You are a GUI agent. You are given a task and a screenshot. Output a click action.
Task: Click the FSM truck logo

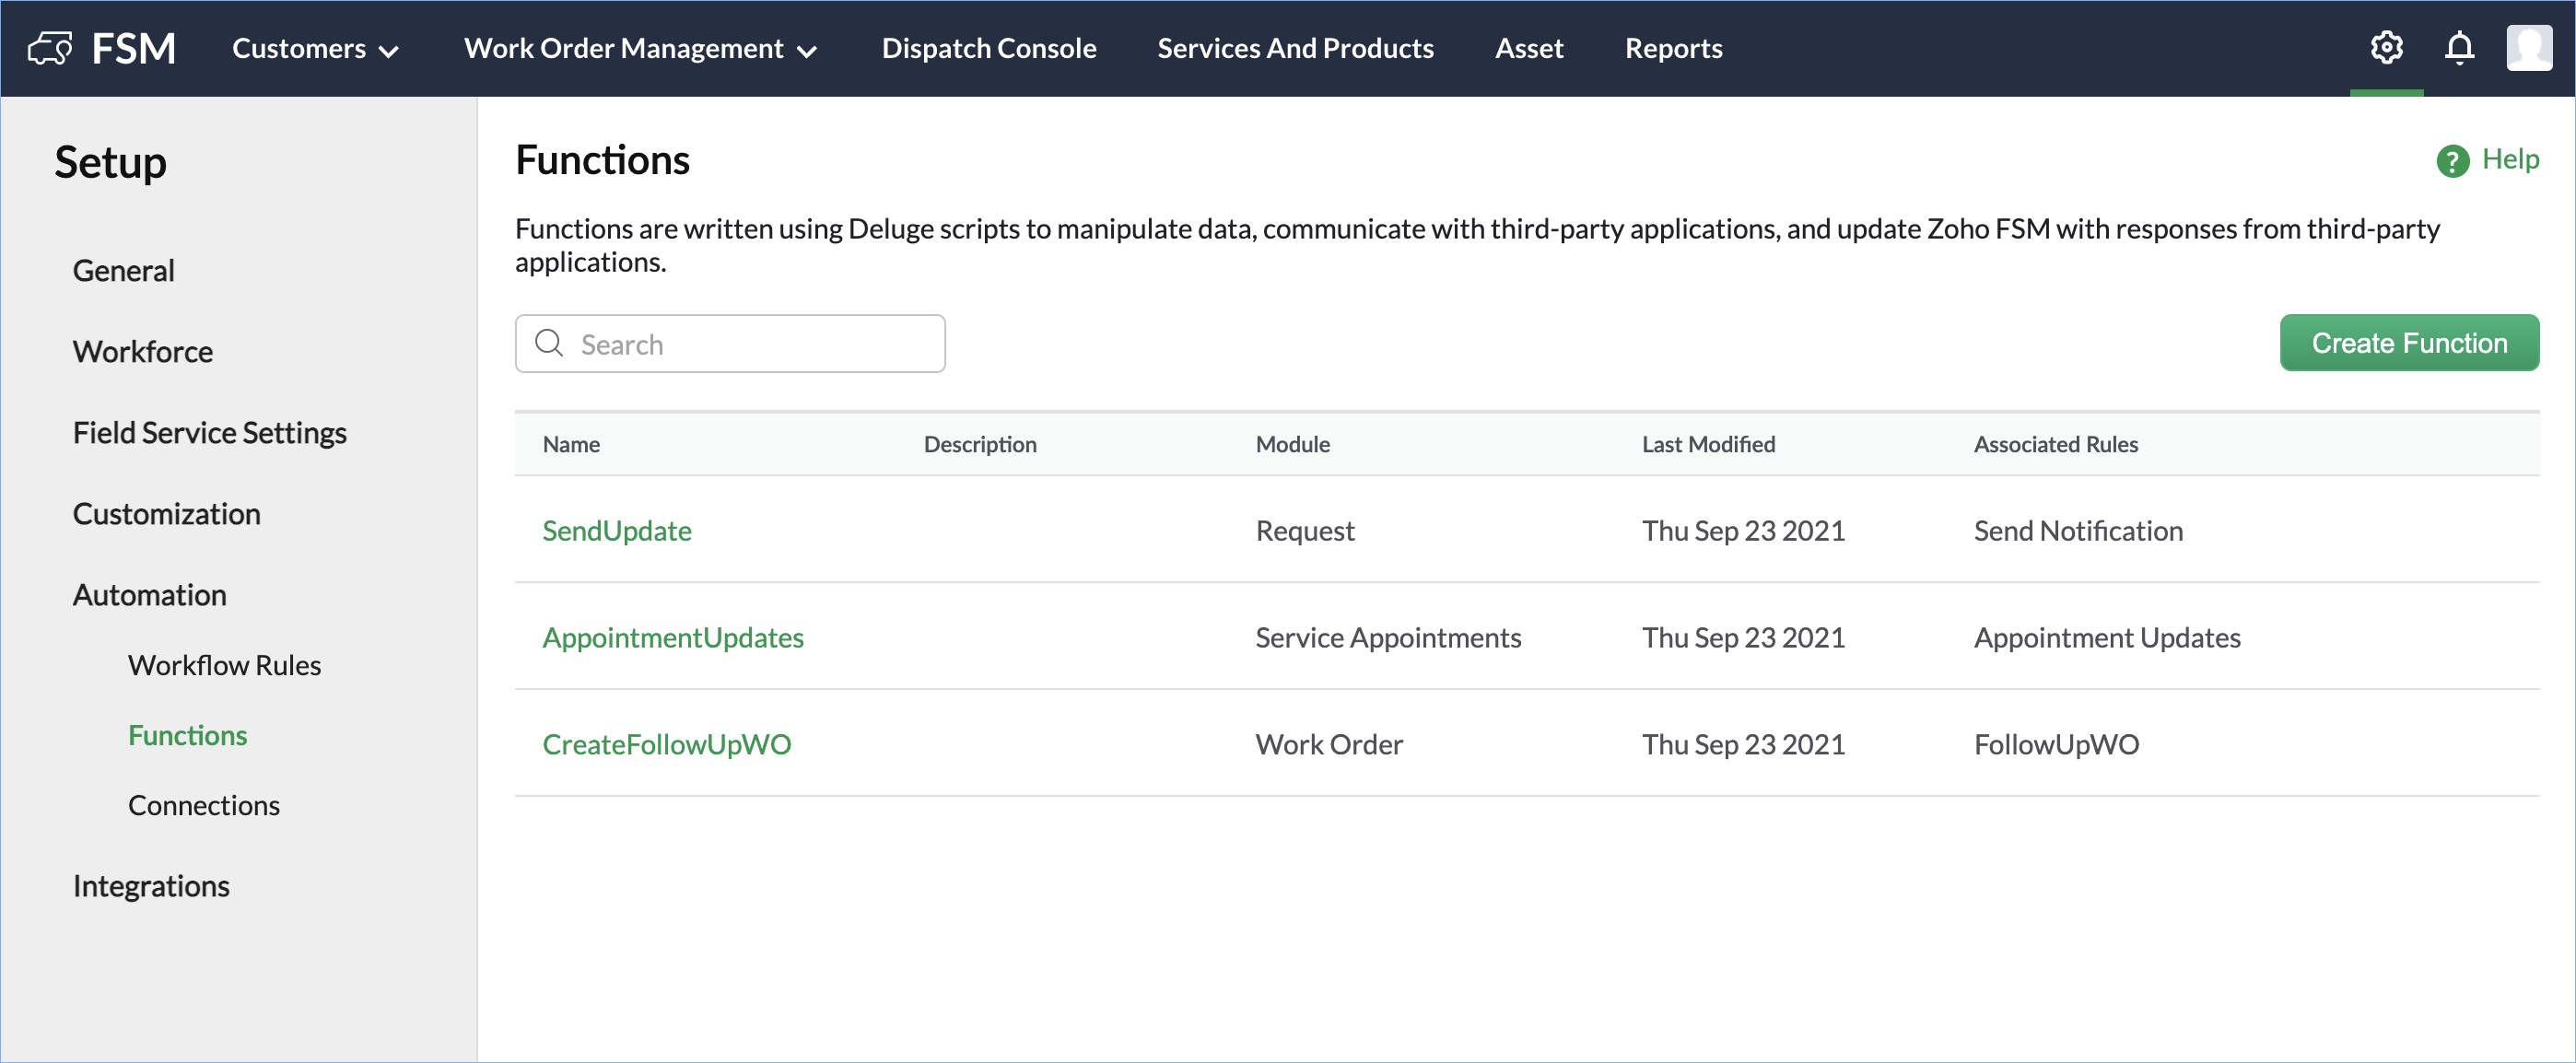click(50, 47)
